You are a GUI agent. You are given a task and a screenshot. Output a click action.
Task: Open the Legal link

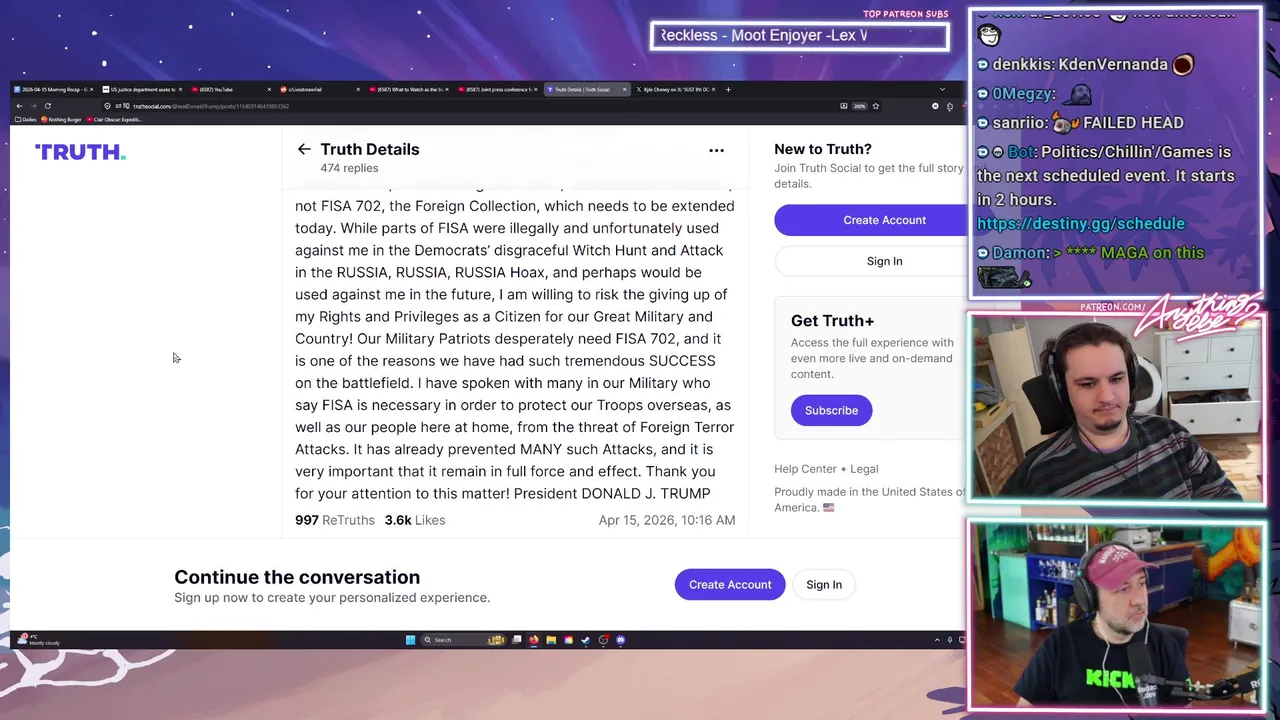tap(864, 469)
